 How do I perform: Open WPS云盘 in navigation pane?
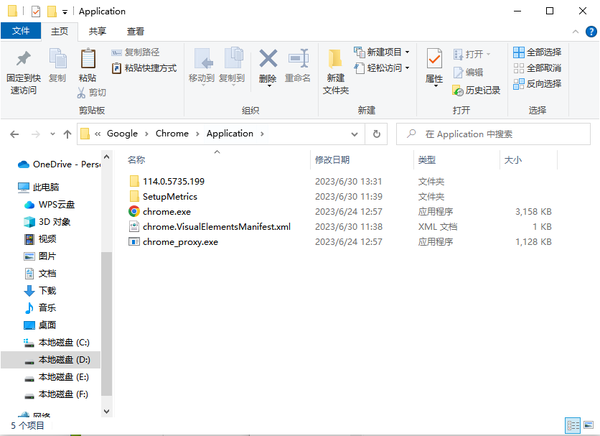tap(49, 204)
